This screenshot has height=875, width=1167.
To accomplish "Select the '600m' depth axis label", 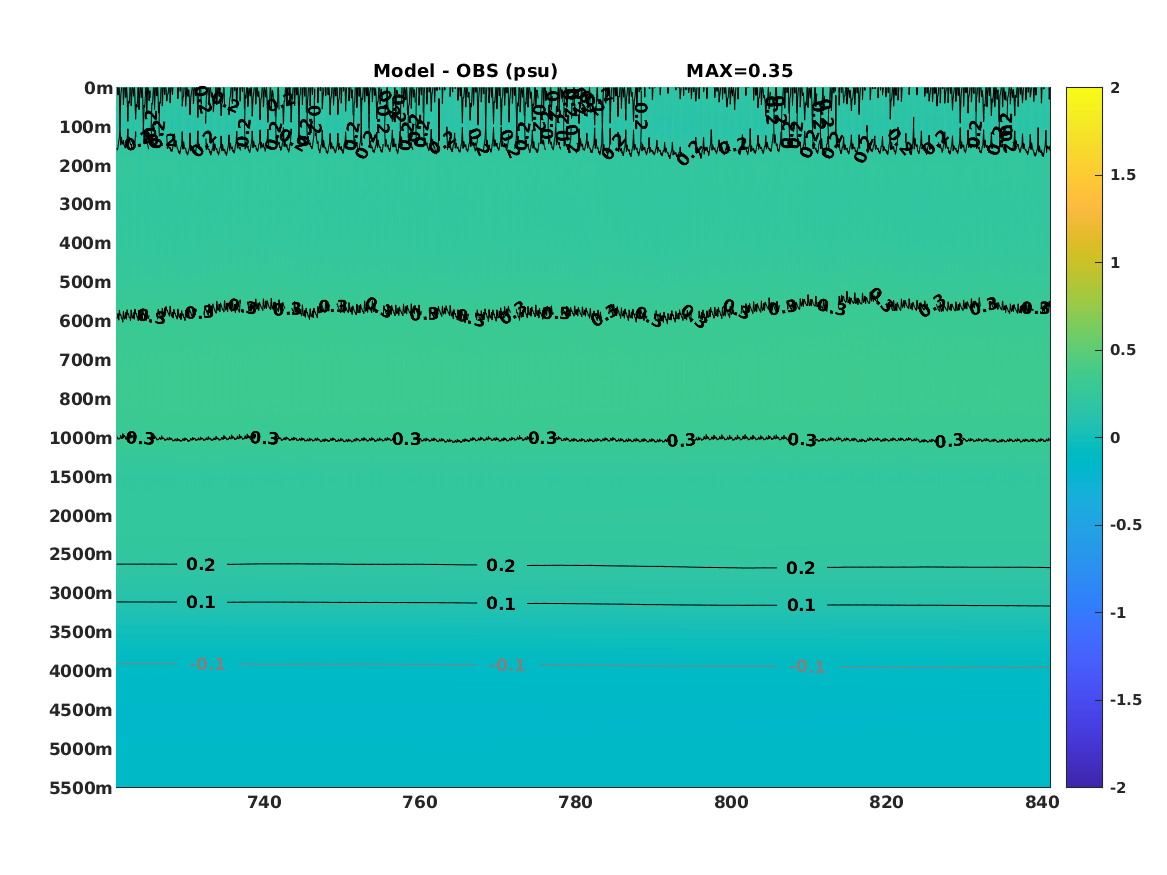I will pyautogui.click(x=86, y=321).
